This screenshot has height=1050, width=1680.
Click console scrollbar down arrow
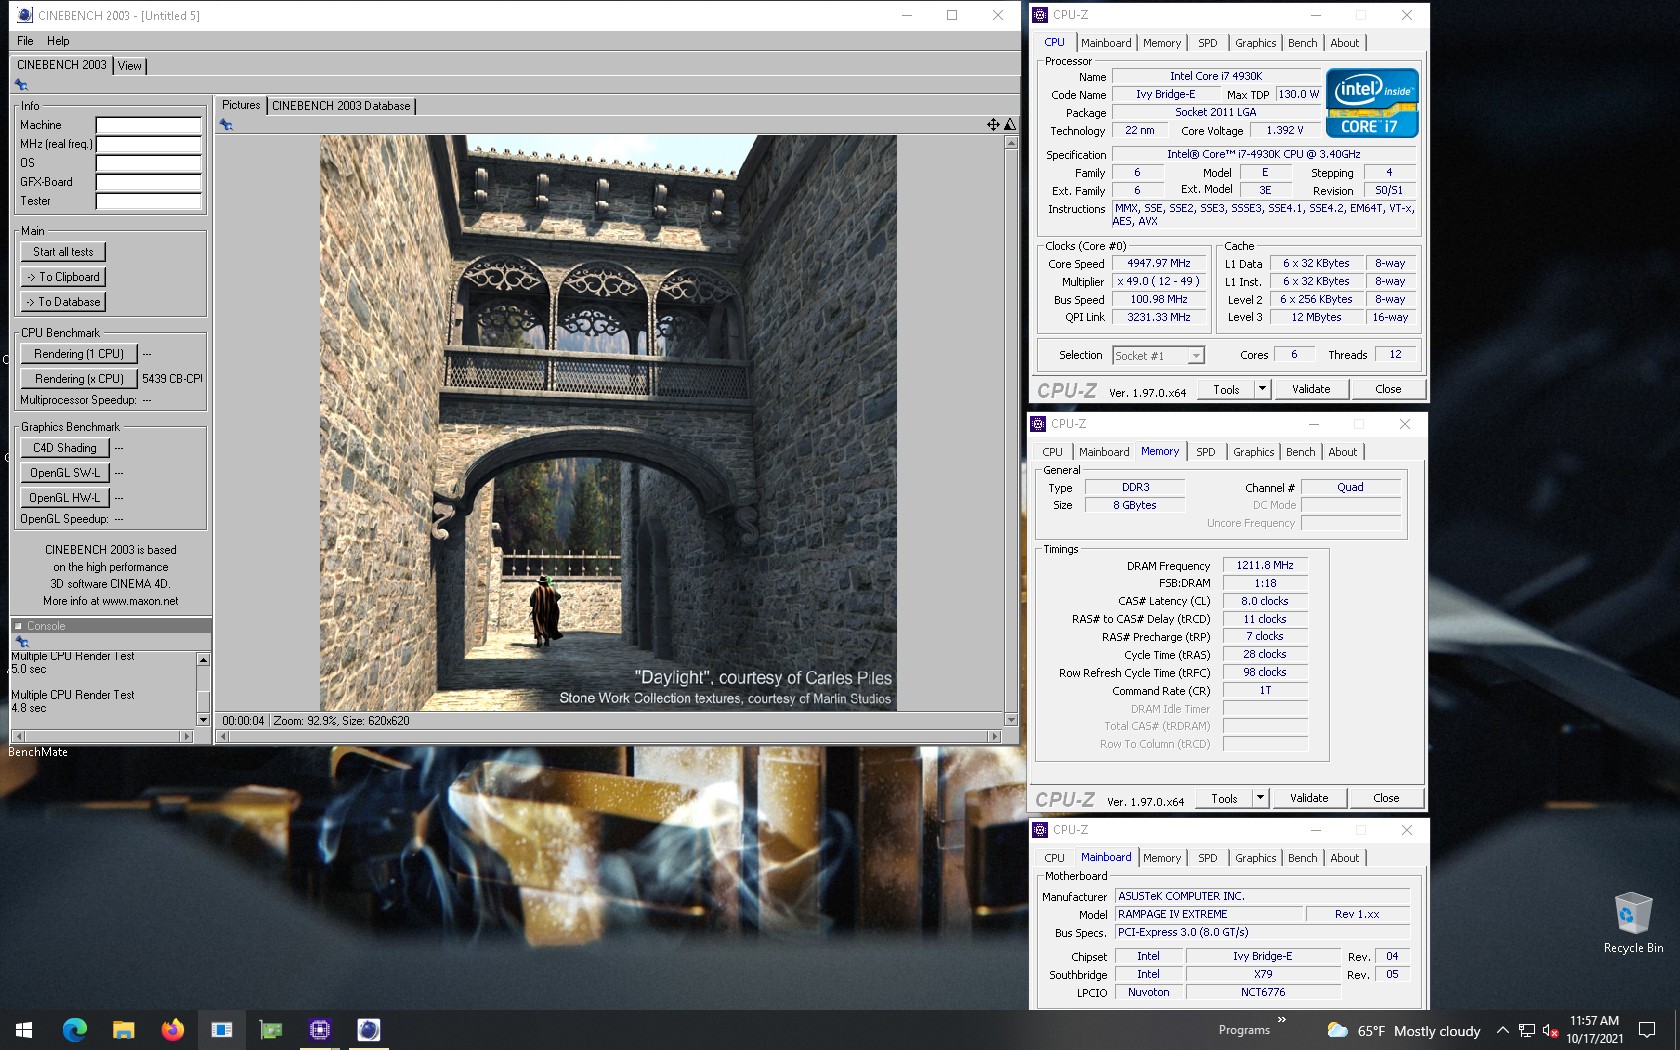[203, 720]
